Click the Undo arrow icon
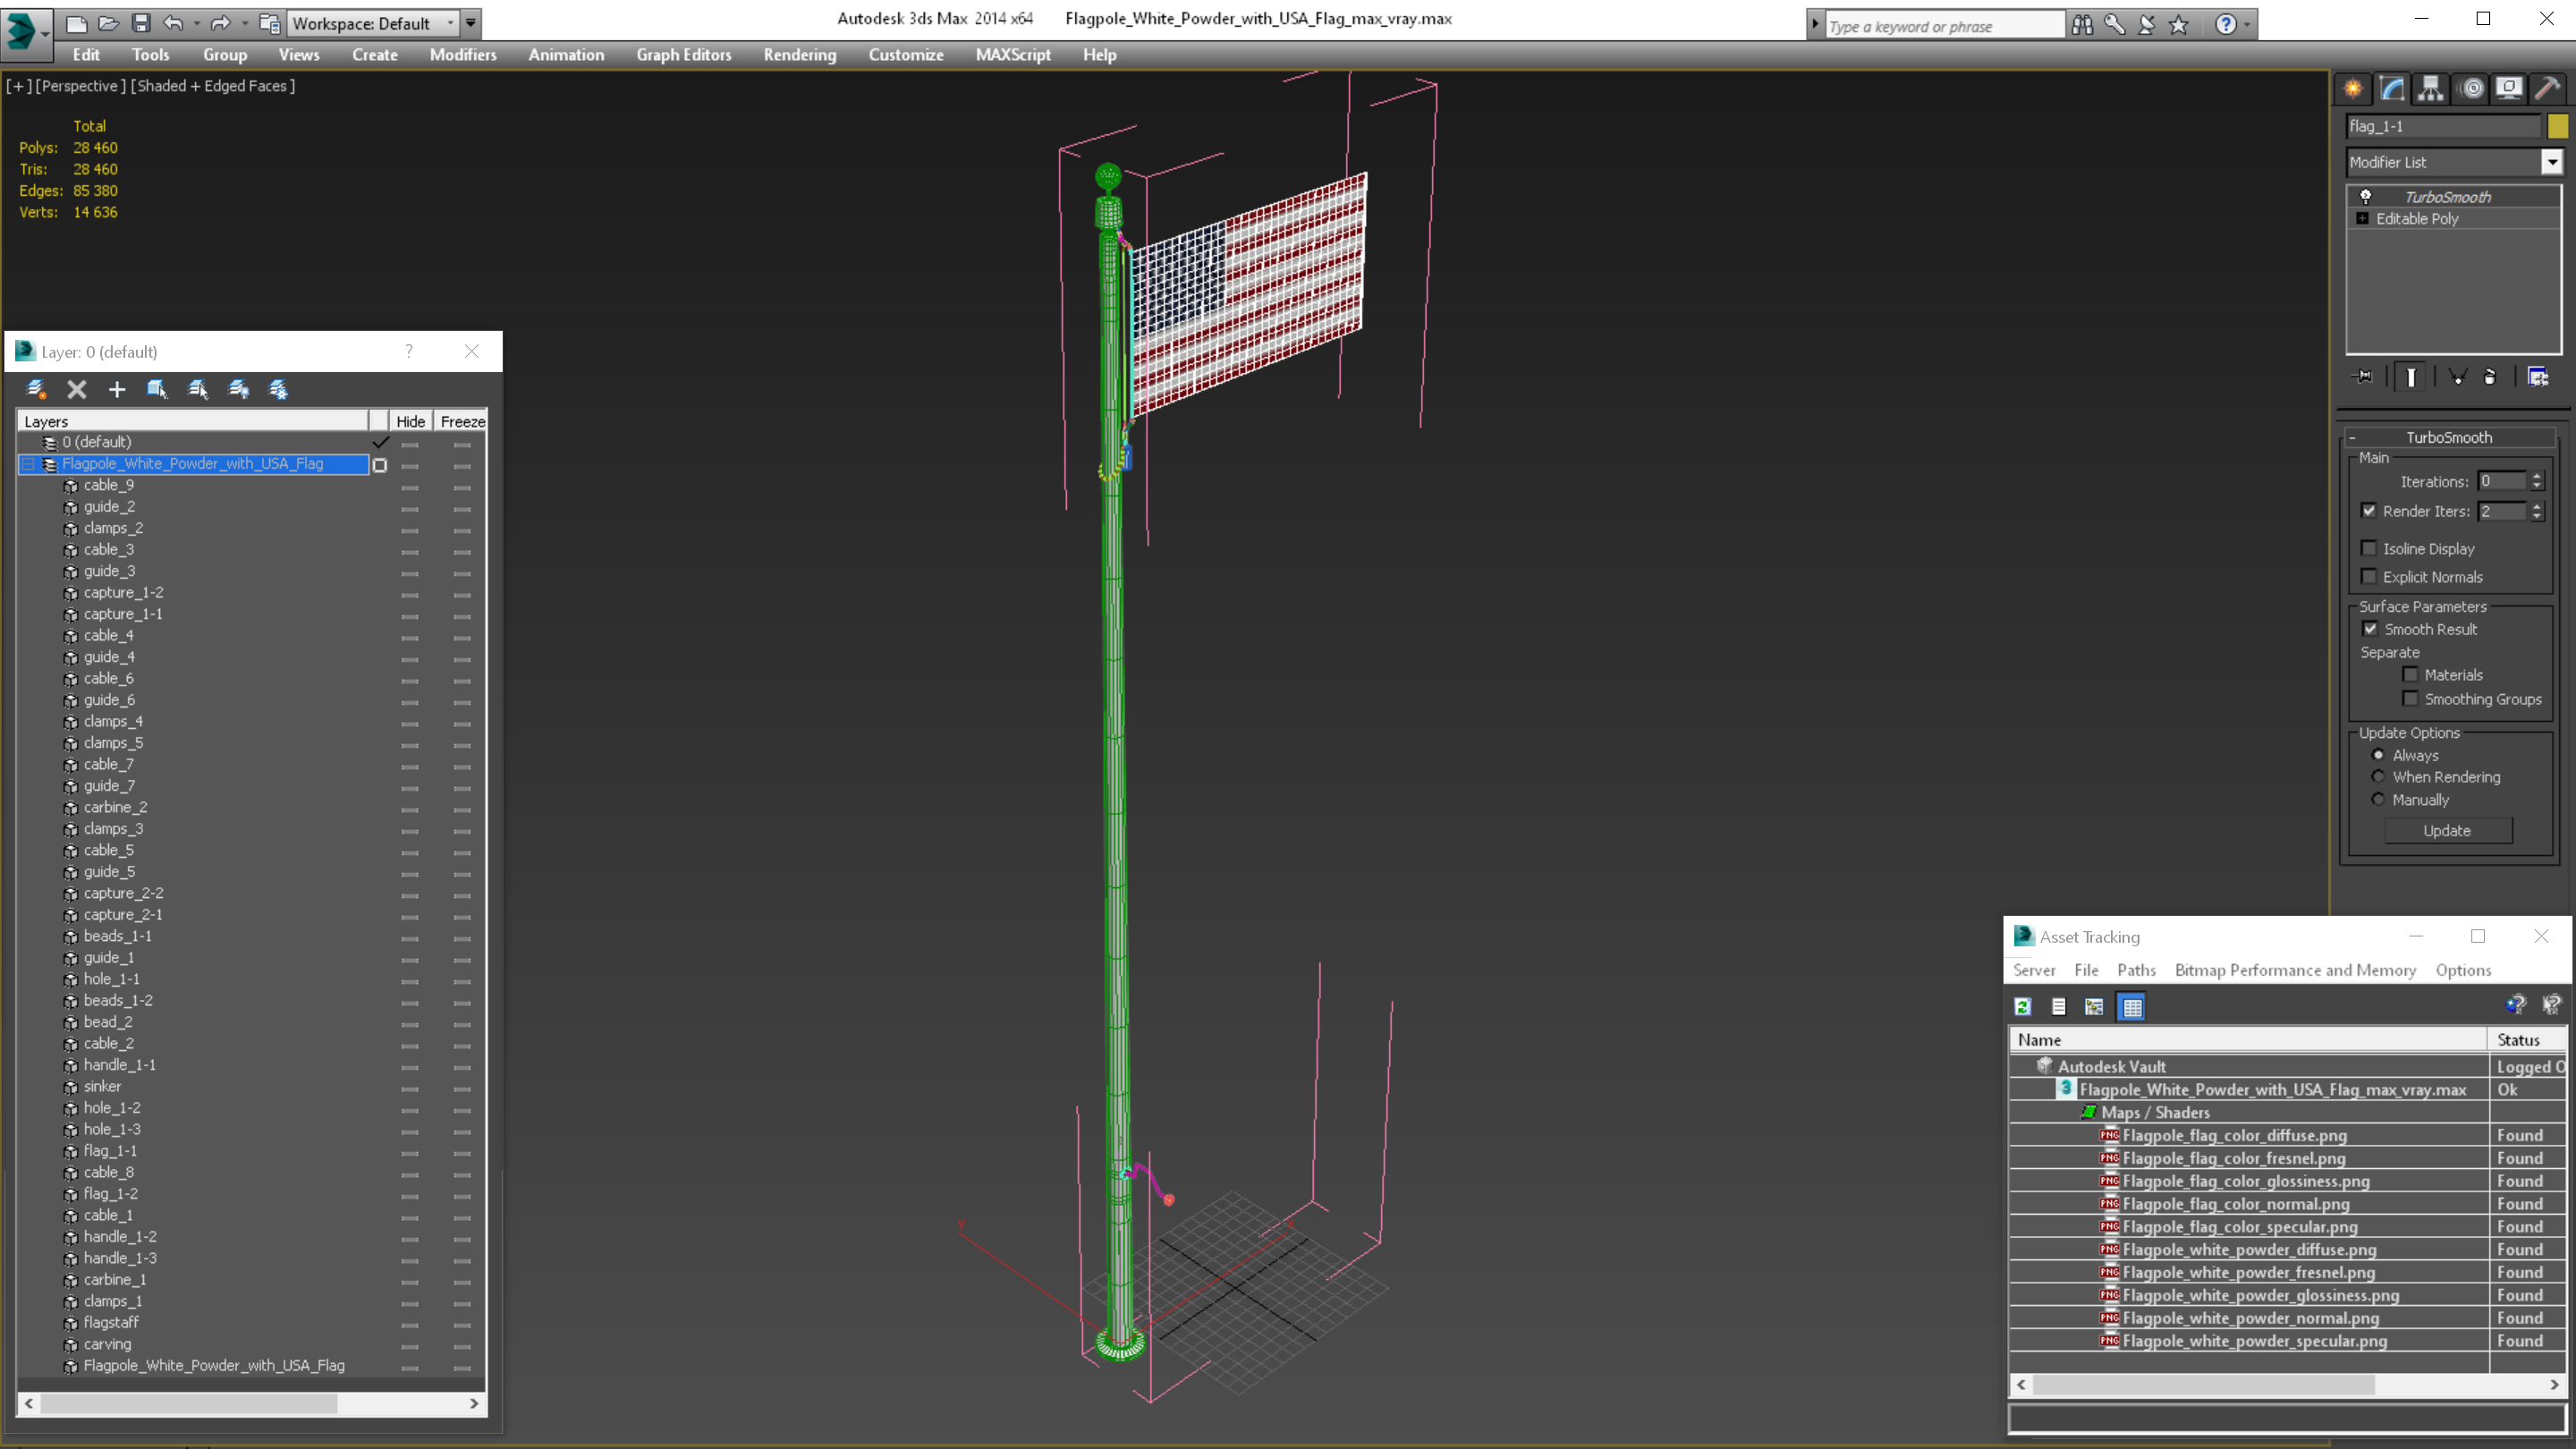Screen dimensions: 2576x1449 point(173,23)
